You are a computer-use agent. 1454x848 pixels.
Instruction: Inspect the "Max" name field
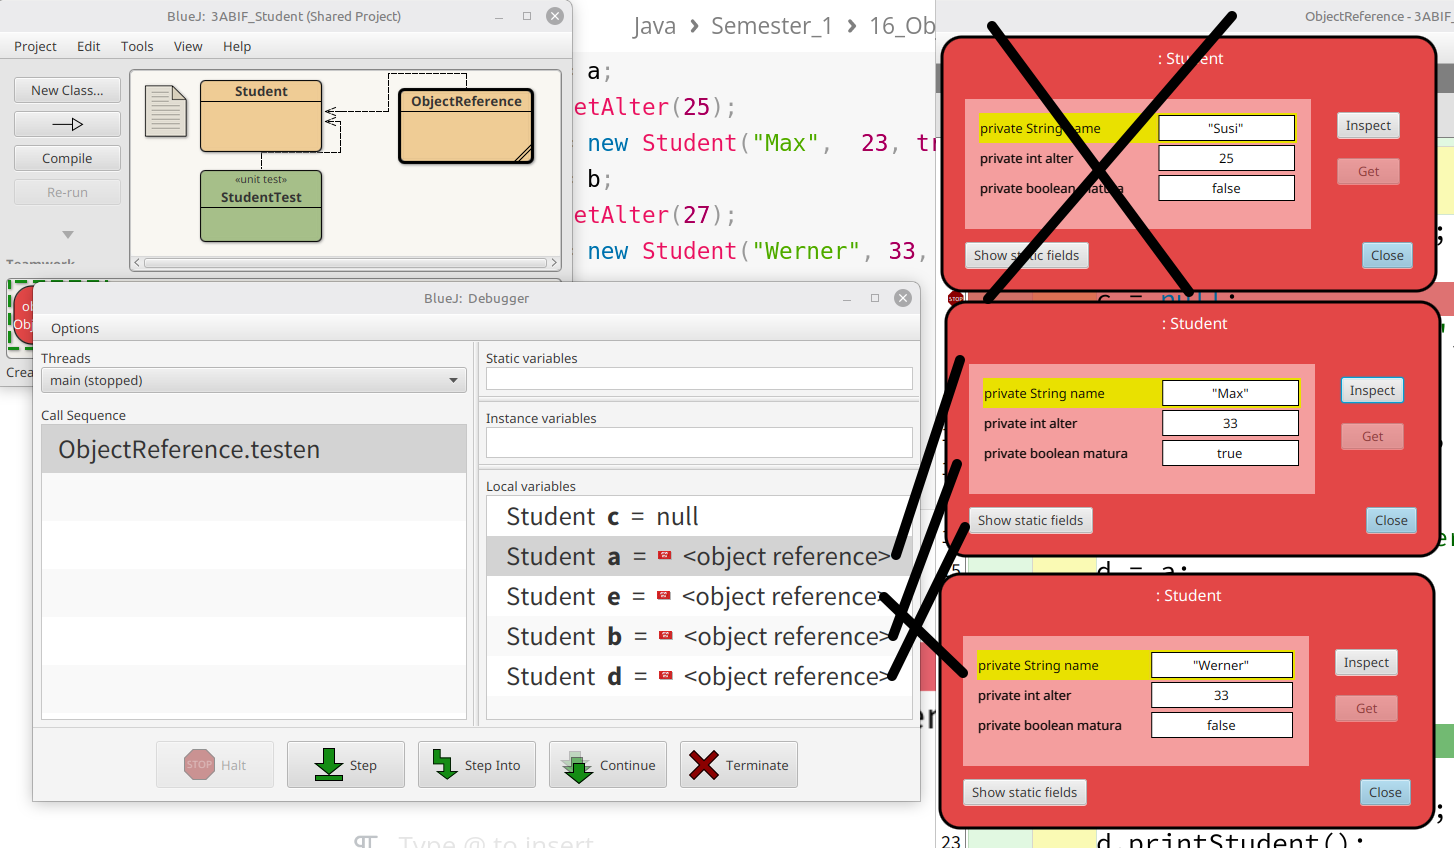pyautogui.click(x=1371, y=391)
